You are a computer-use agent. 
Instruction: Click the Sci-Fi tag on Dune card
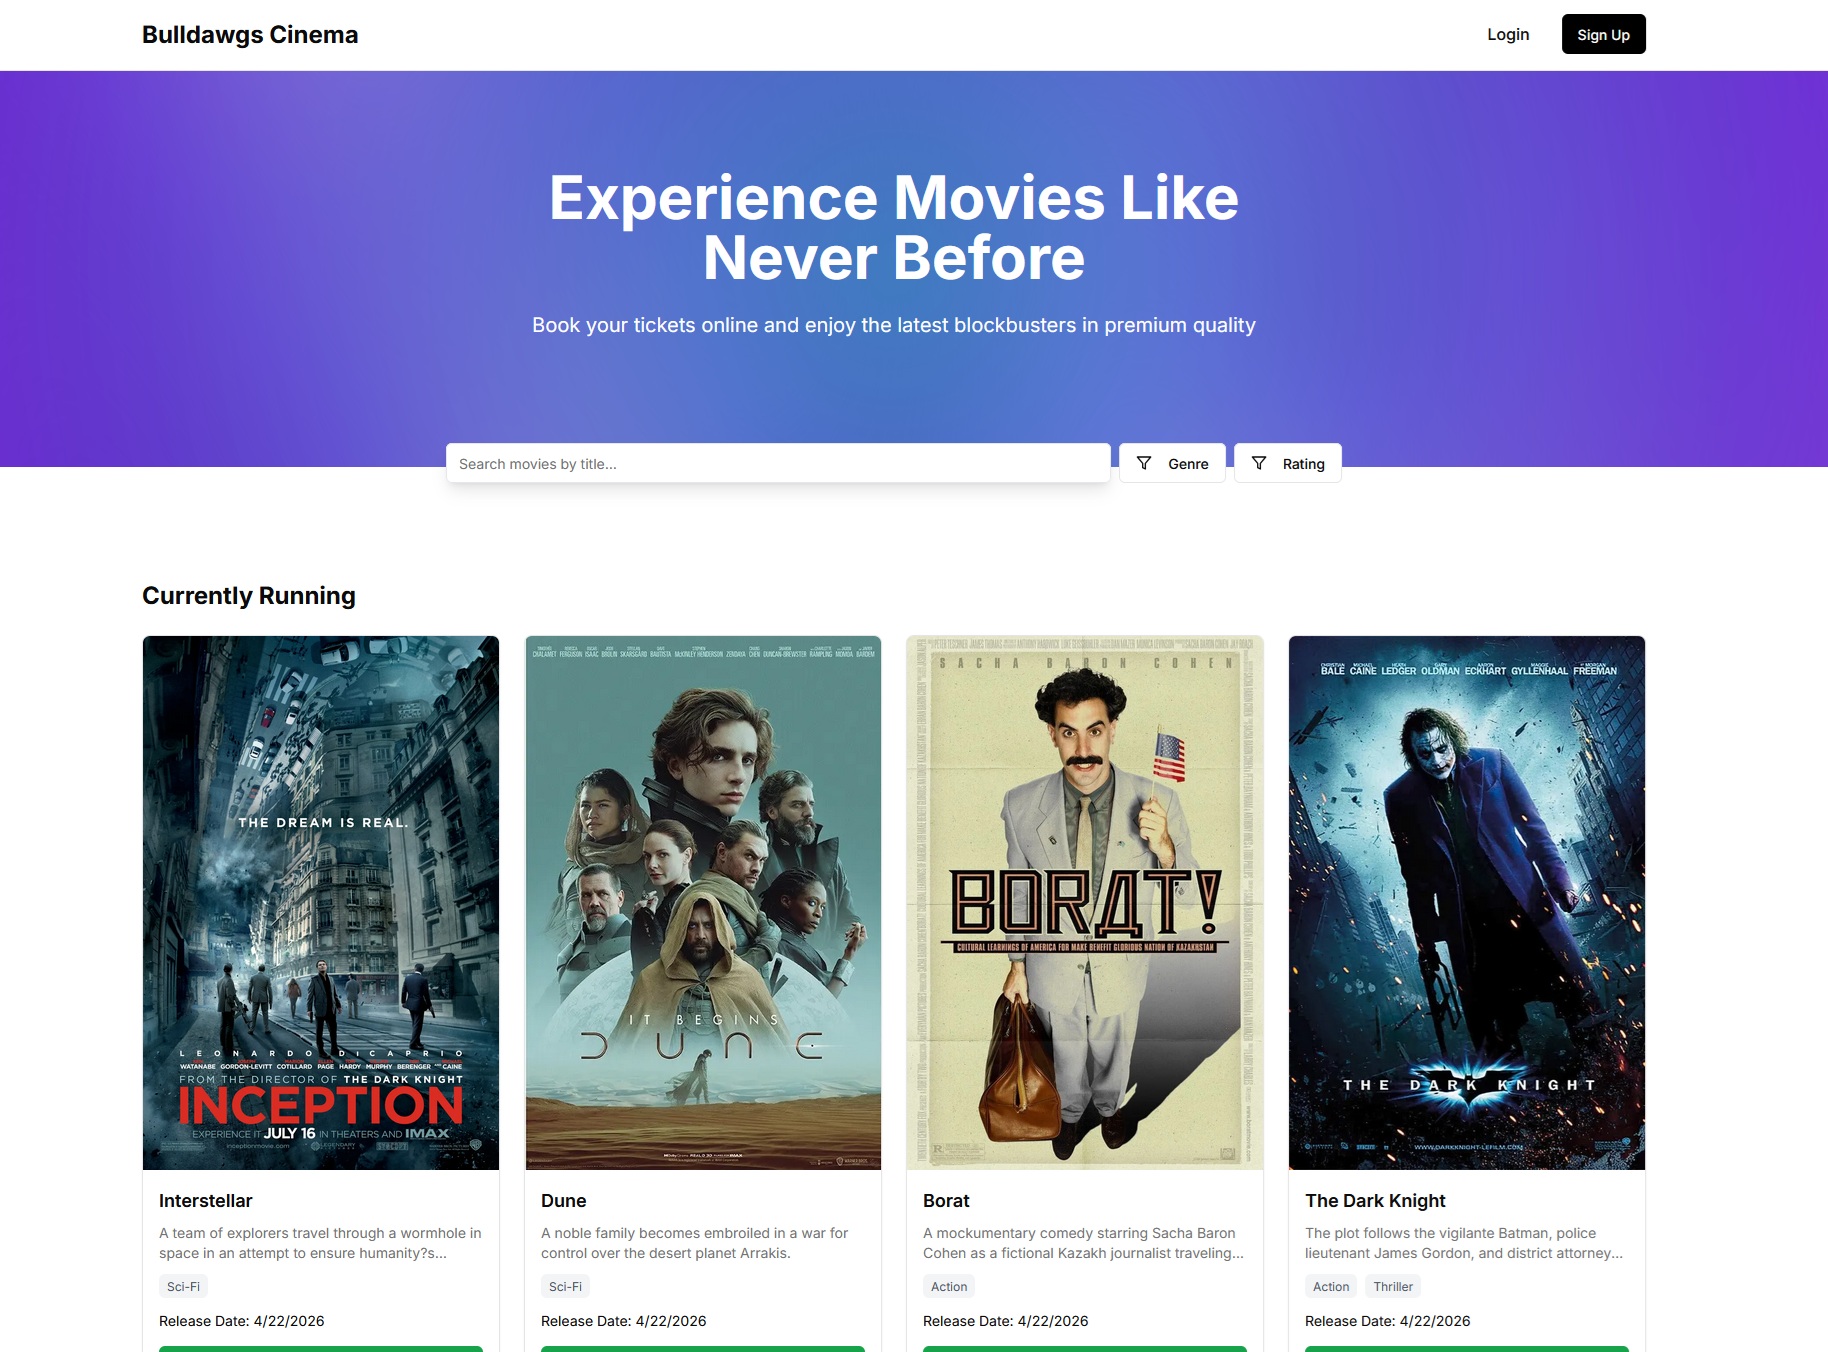pyautogui.click(x=565, y=1287)
